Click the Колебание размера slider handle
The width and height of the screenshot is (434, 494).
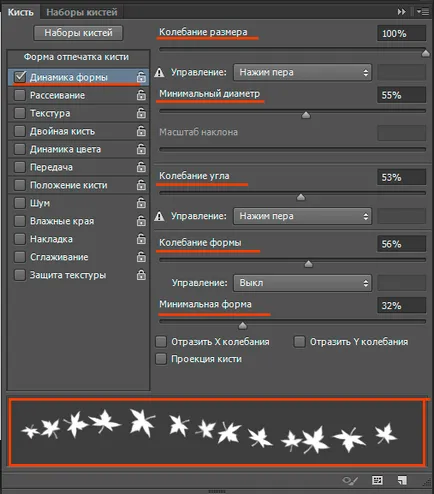tap(425, 53)
